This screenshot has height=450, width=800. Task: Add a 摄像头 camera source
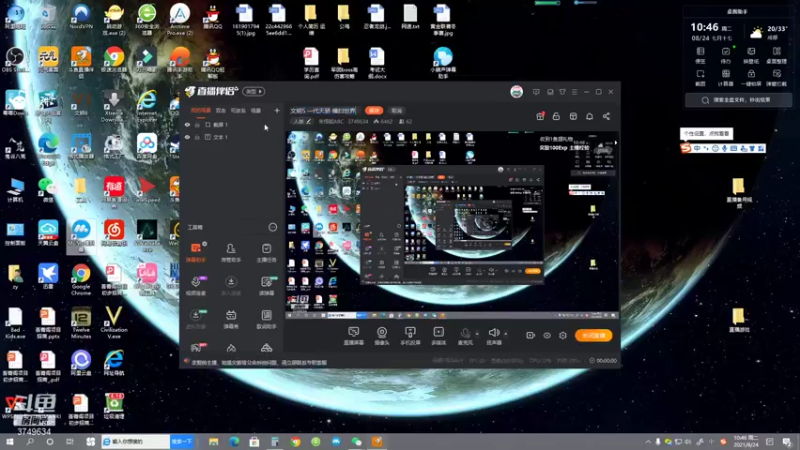coord(382,336)
